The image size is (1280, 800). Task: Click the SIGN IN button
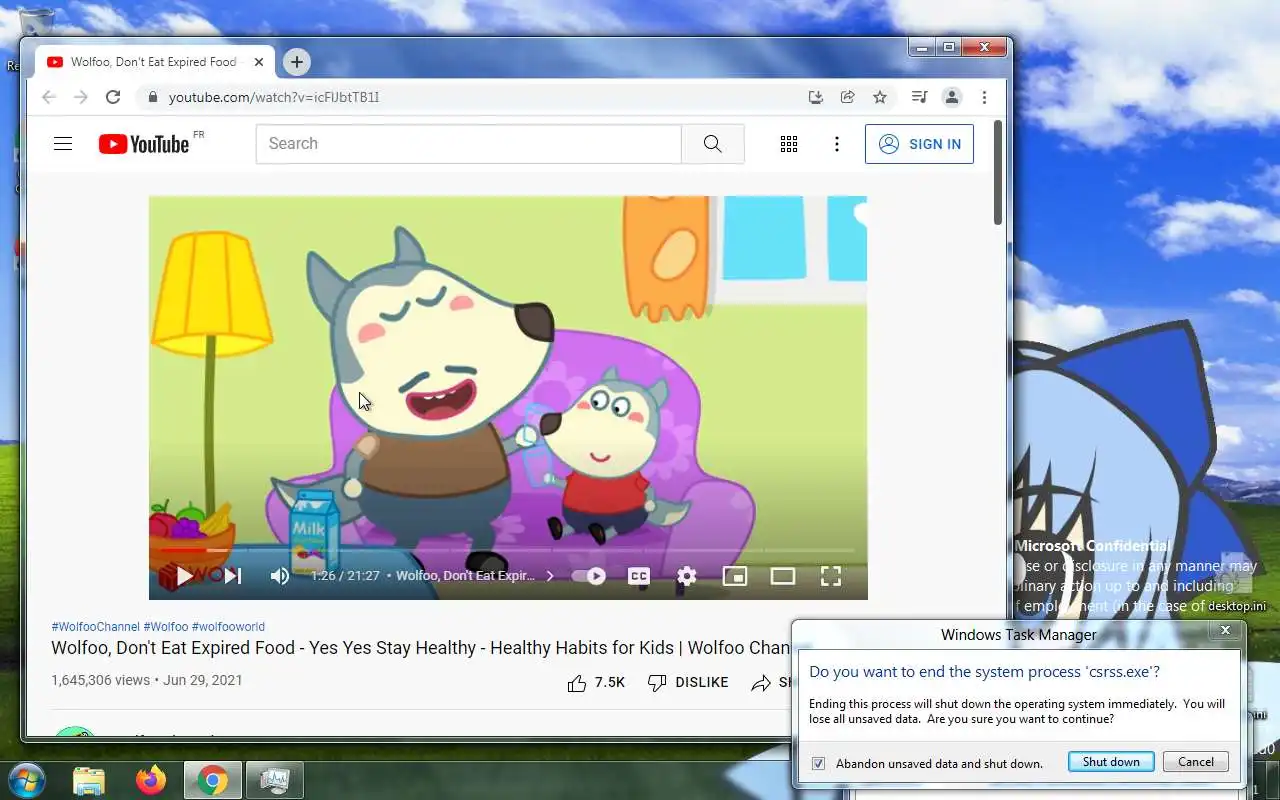point(919,144)
